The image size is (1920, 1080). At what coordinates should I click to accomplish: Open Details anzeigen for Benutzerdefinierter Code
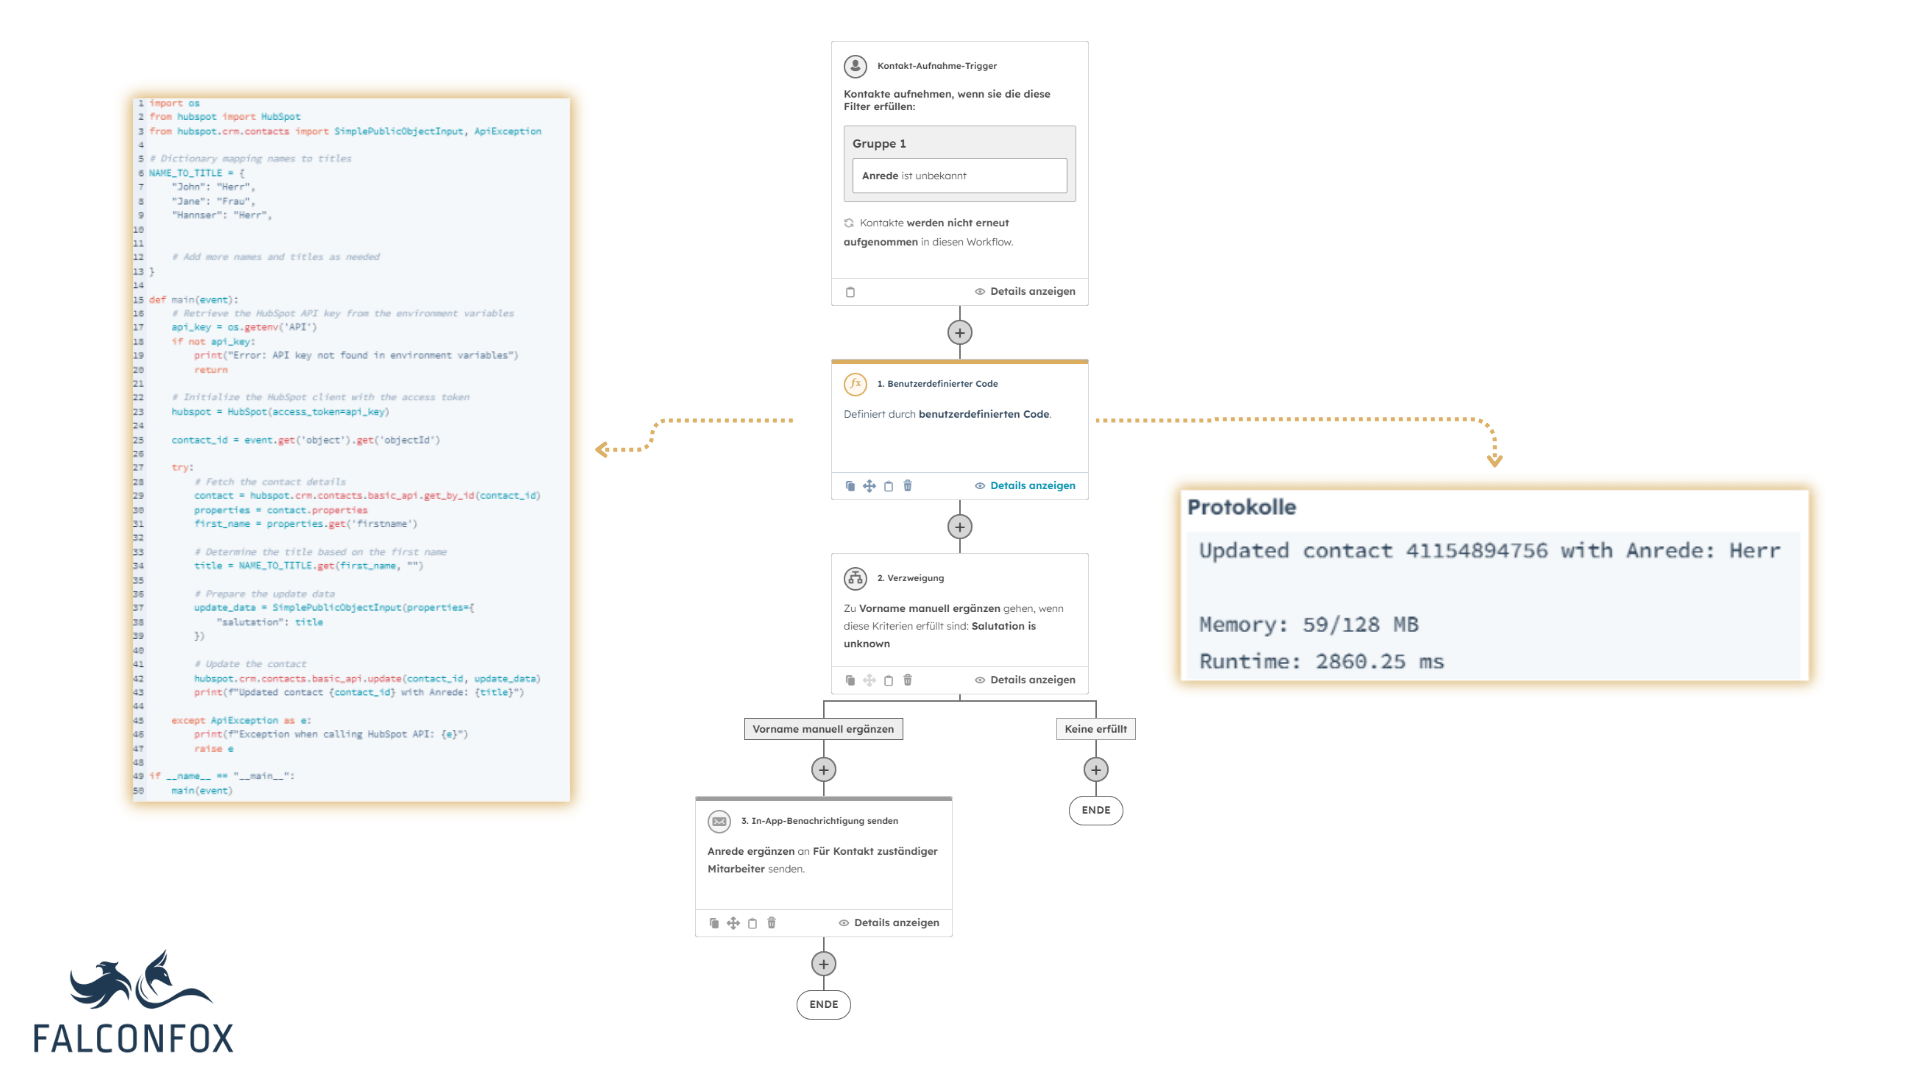[1025, 486]
